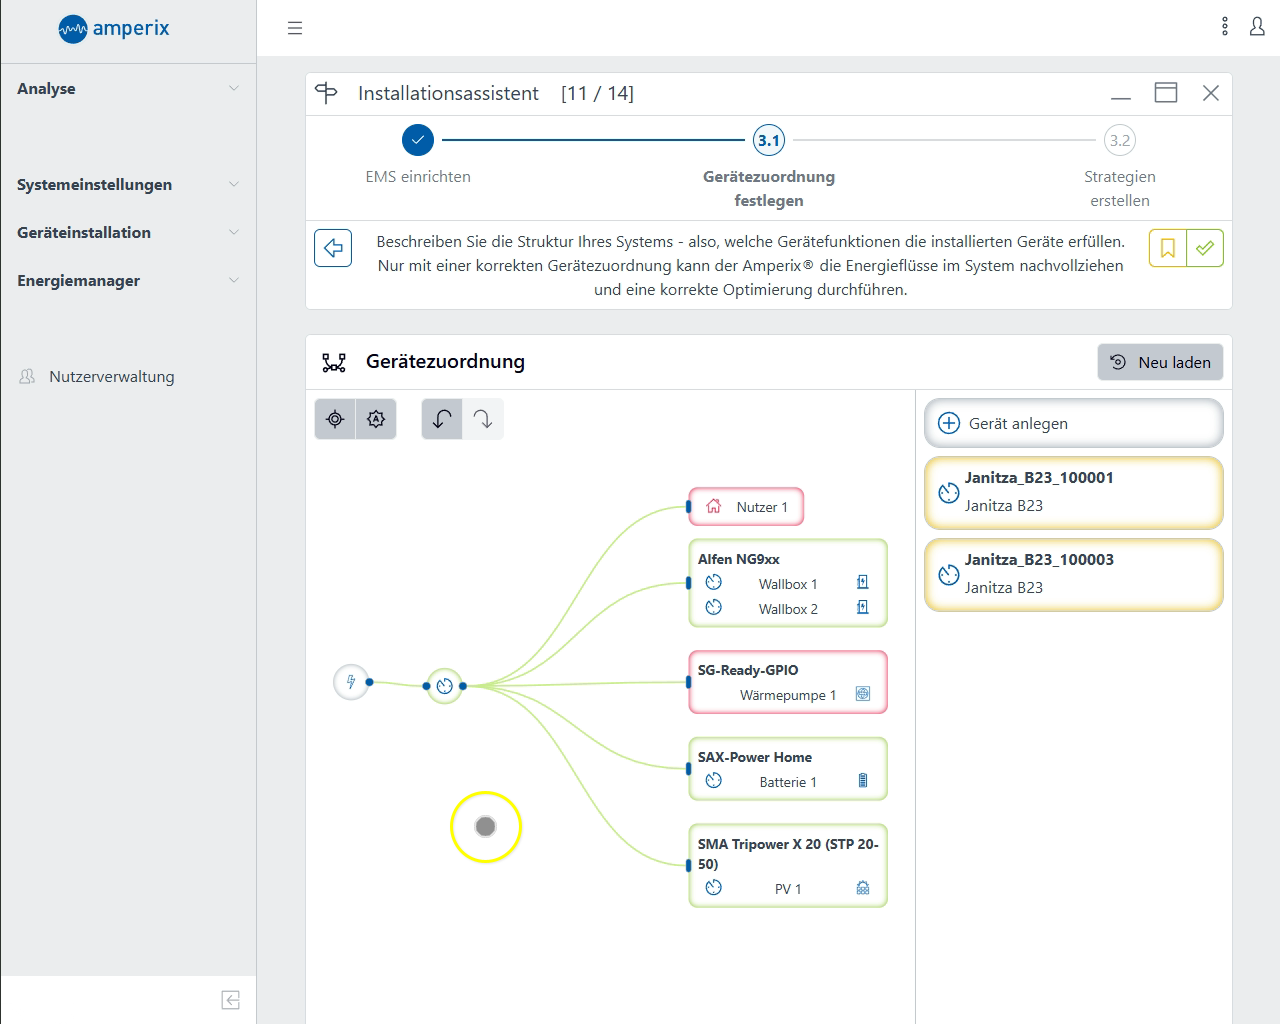
Task: Click the Wallbox 2 label
Action: pyautogui.click(x=788, y=609)
